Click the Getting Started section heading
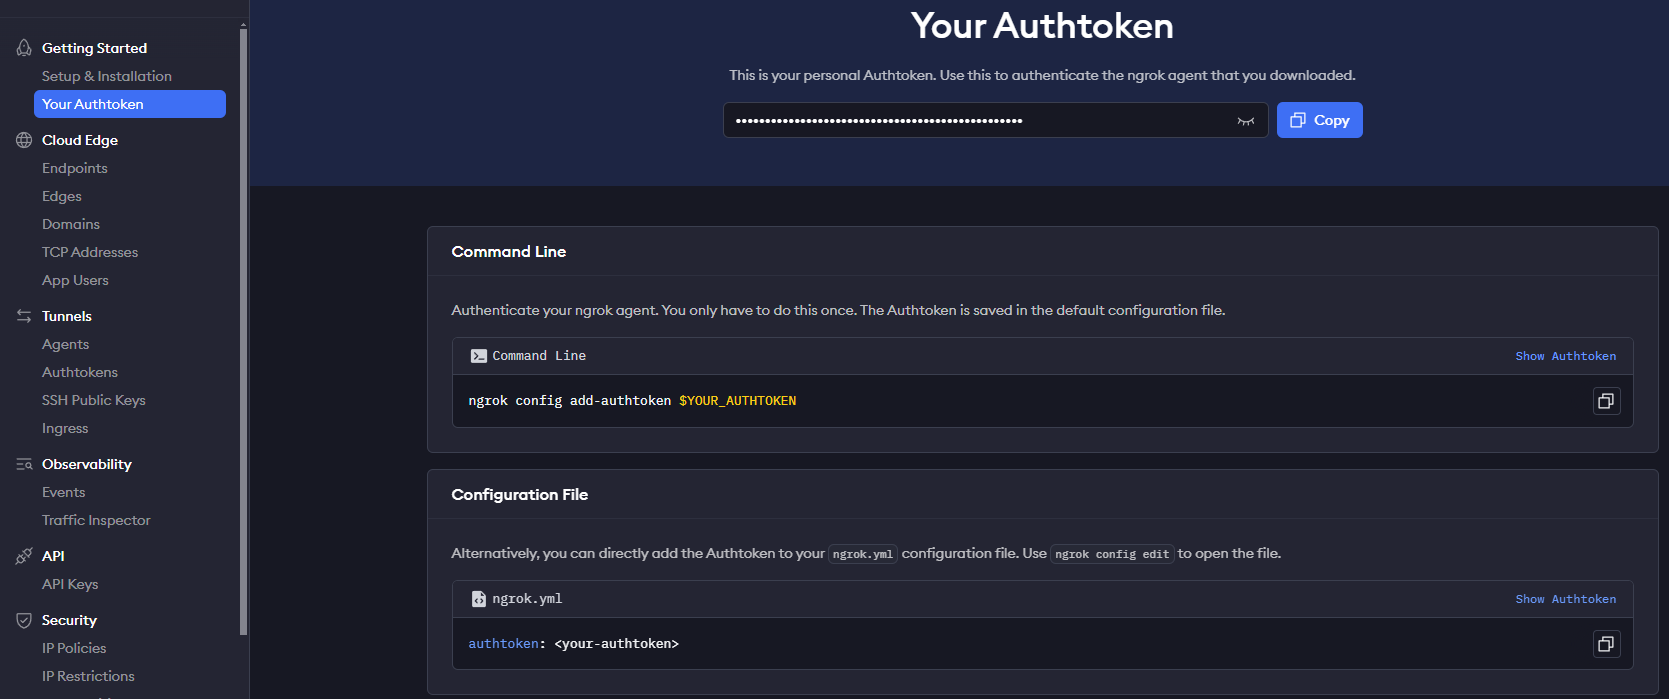The height and width of the screenshot is (699, 1669). (94, 48)
